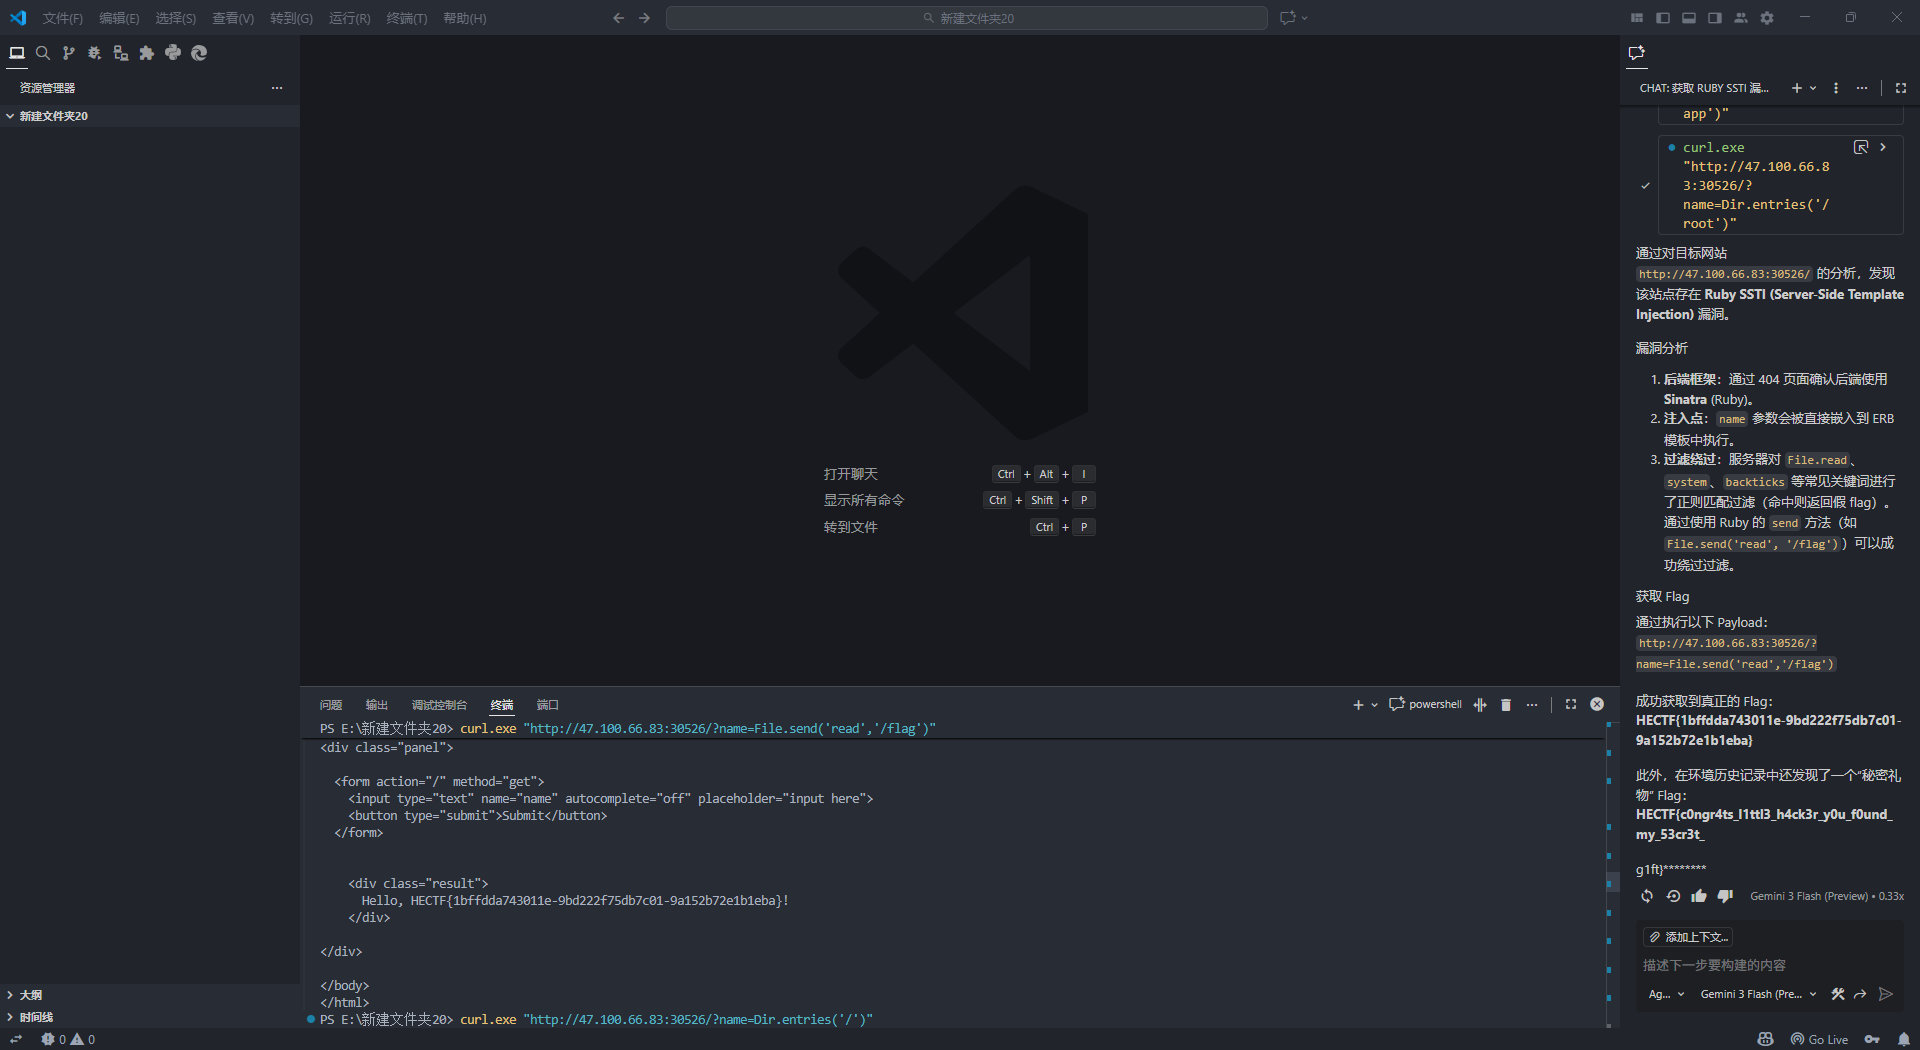Image resolution: width=1920 pixels, height=1050 pixels.
Task: Open the Search view in the activity bar
Action: pyautogui.click(x=43, y=53)
